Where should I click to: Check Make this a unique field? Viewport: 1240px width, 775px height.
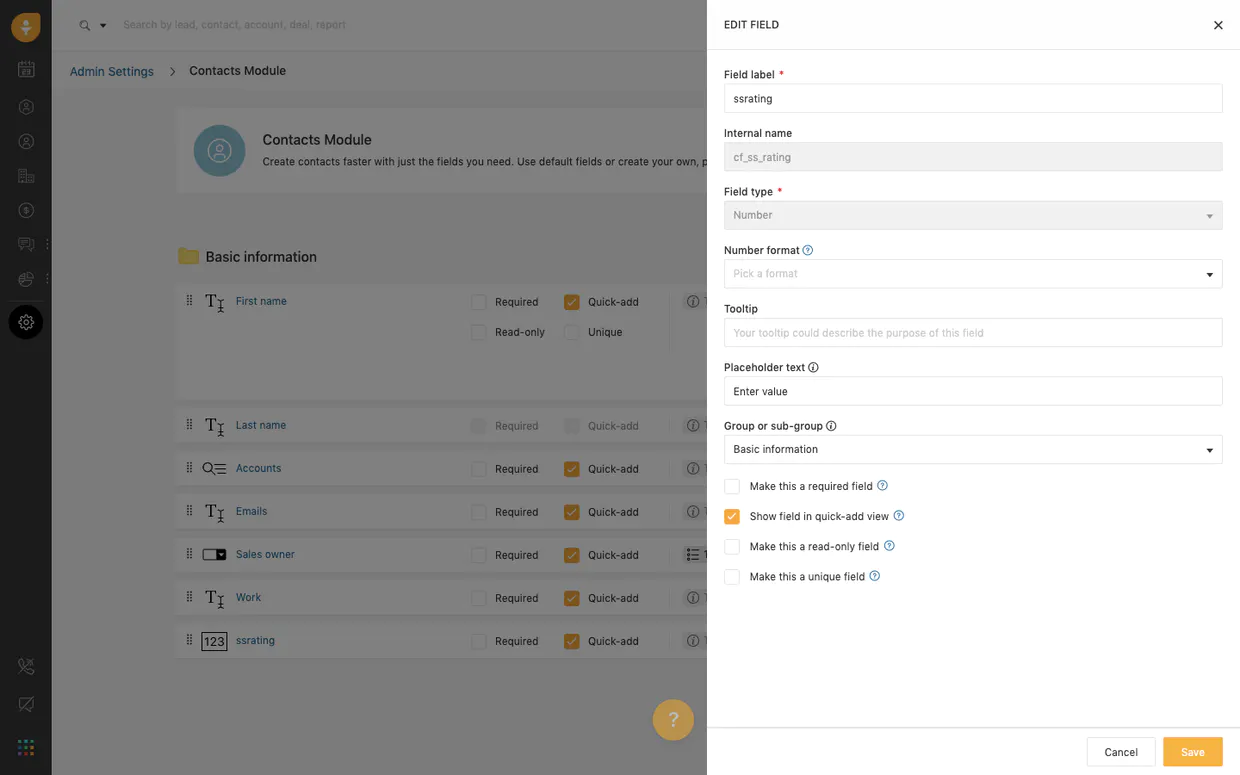[x=732, y=577]
